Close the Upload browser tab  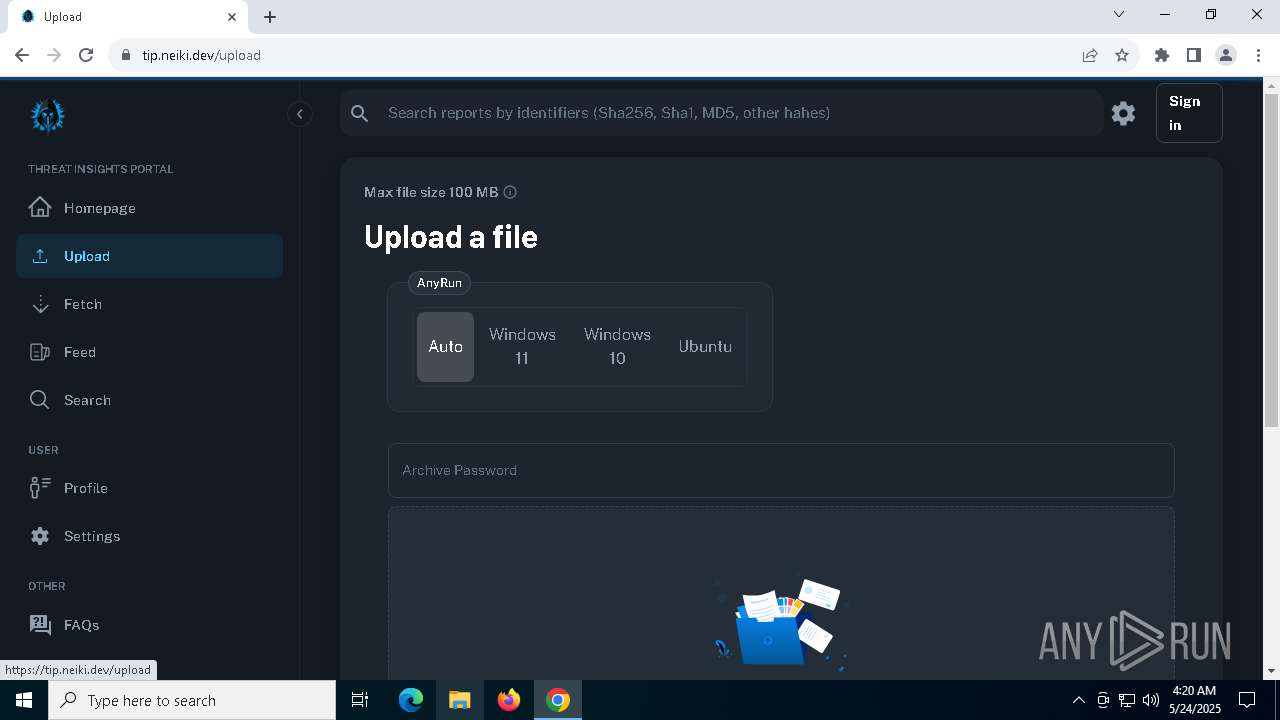(x=232, y=17)
